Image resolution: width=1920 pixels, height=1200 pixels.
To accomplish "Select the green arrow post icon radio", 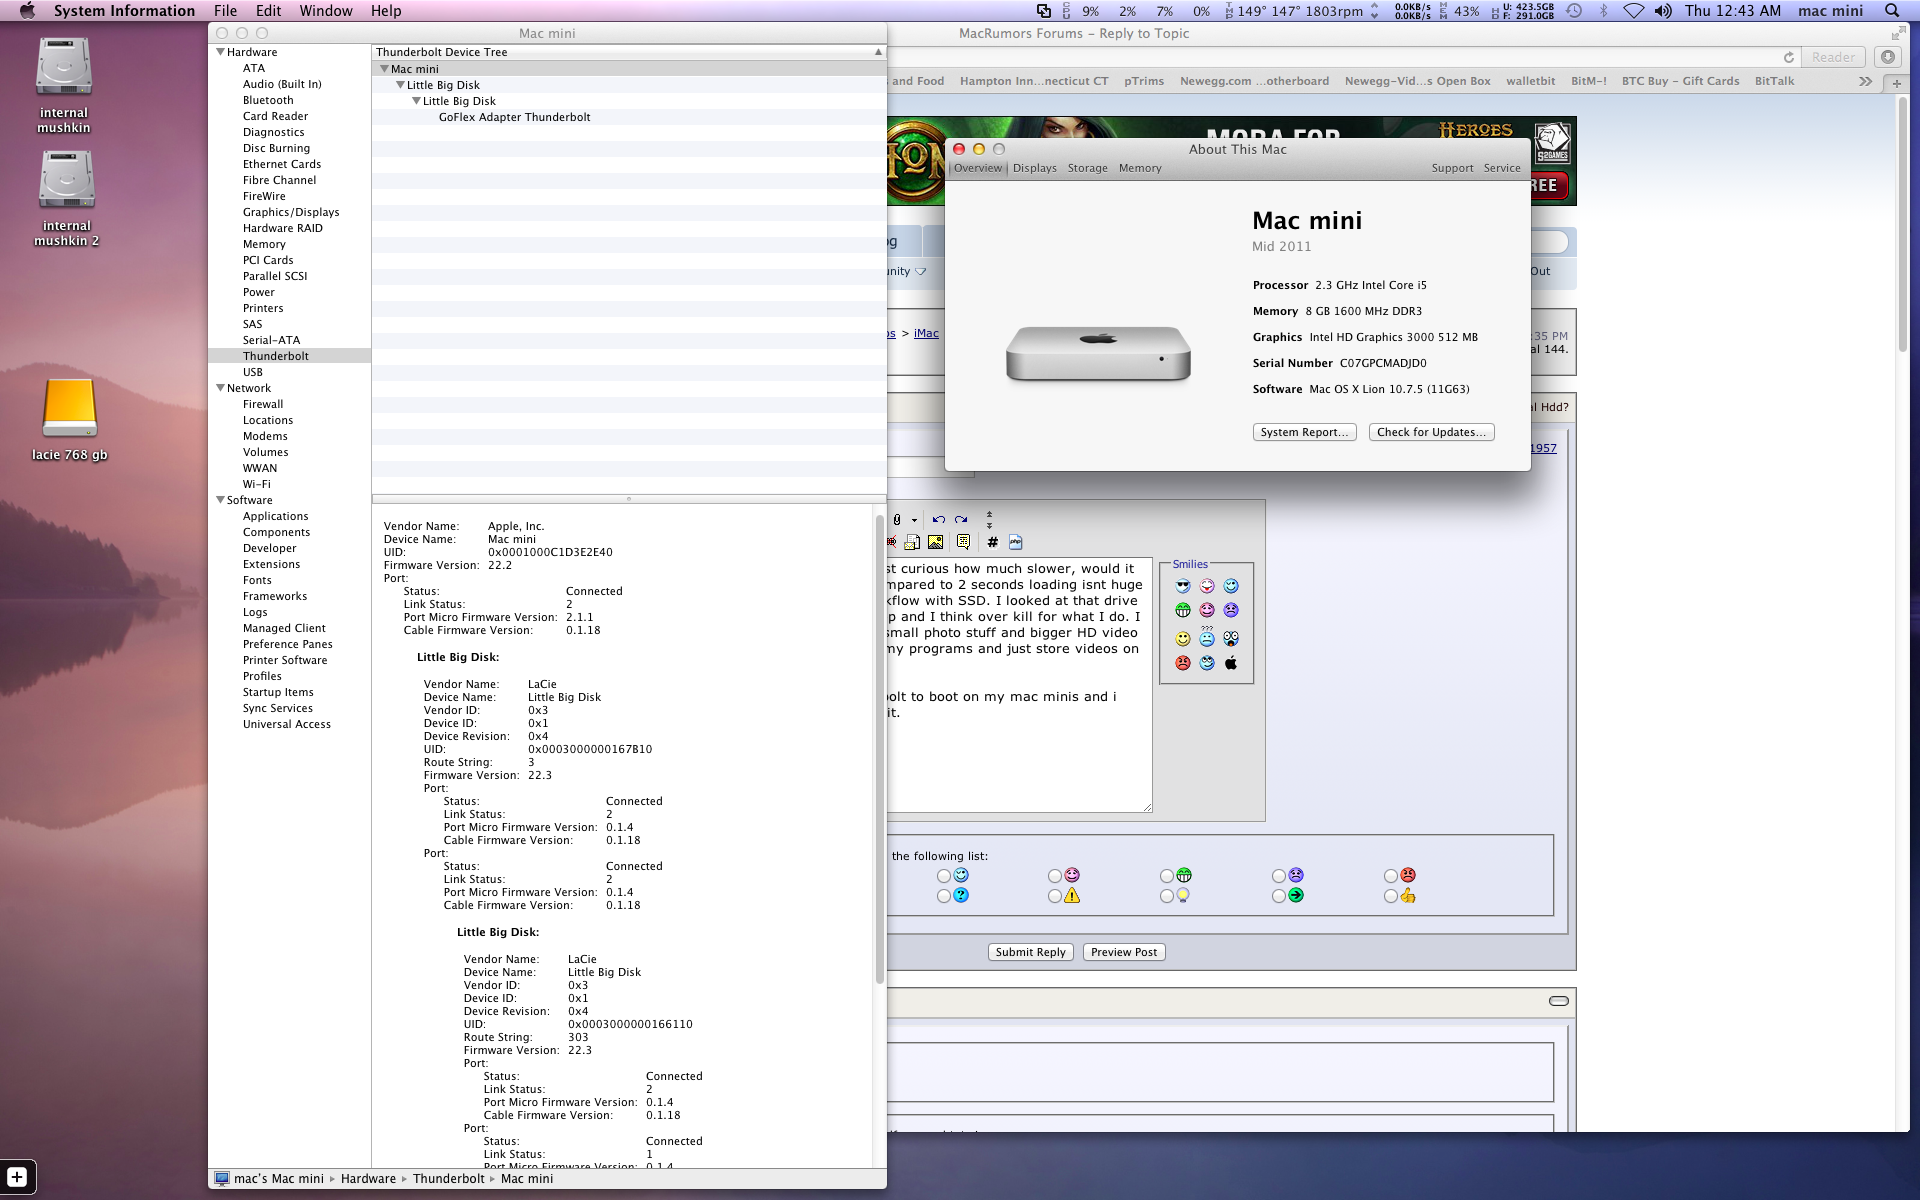I will [x=1279, y=896].
